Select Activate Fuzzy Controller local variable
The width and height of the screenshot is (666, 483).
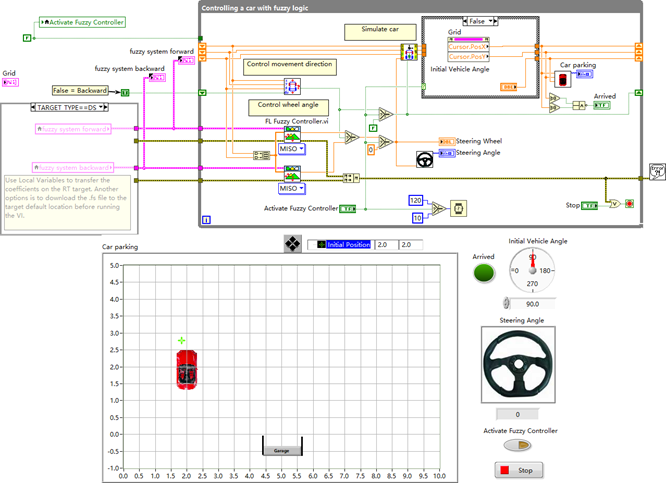82,23
